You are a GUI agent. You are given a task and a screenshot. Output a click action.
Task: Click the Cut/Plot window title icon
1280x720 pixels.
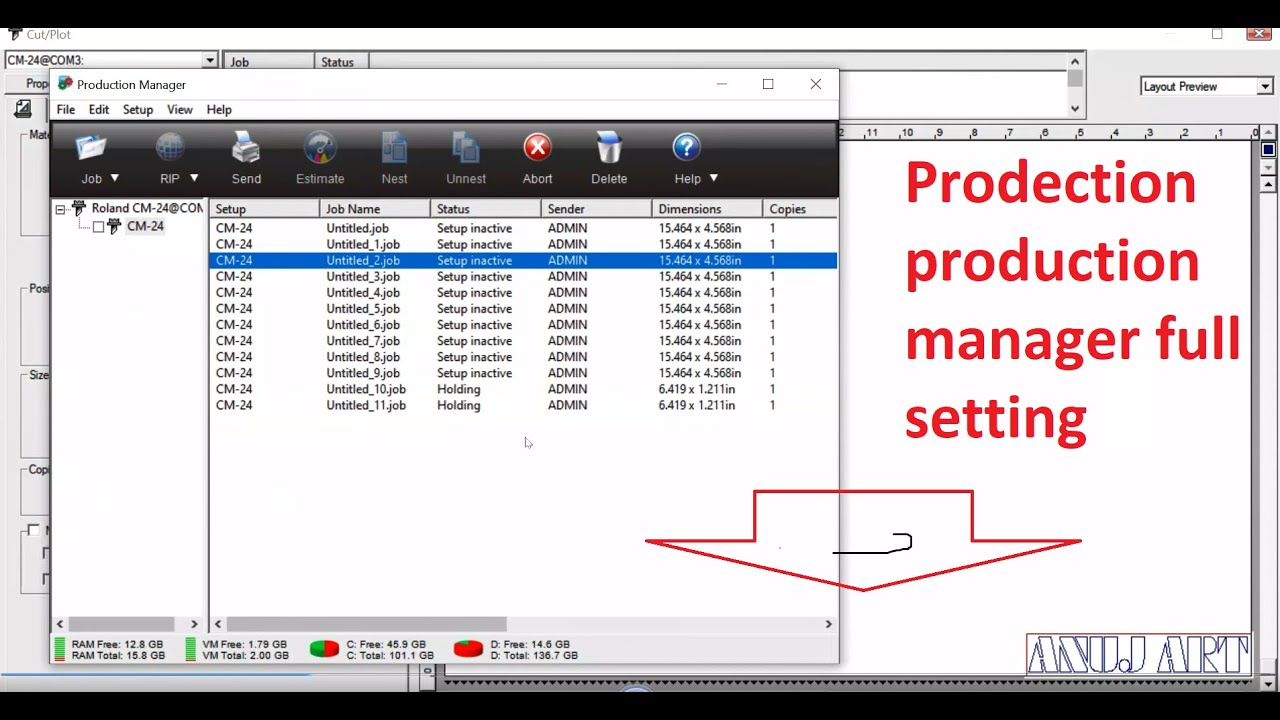(x=14, y=34)
